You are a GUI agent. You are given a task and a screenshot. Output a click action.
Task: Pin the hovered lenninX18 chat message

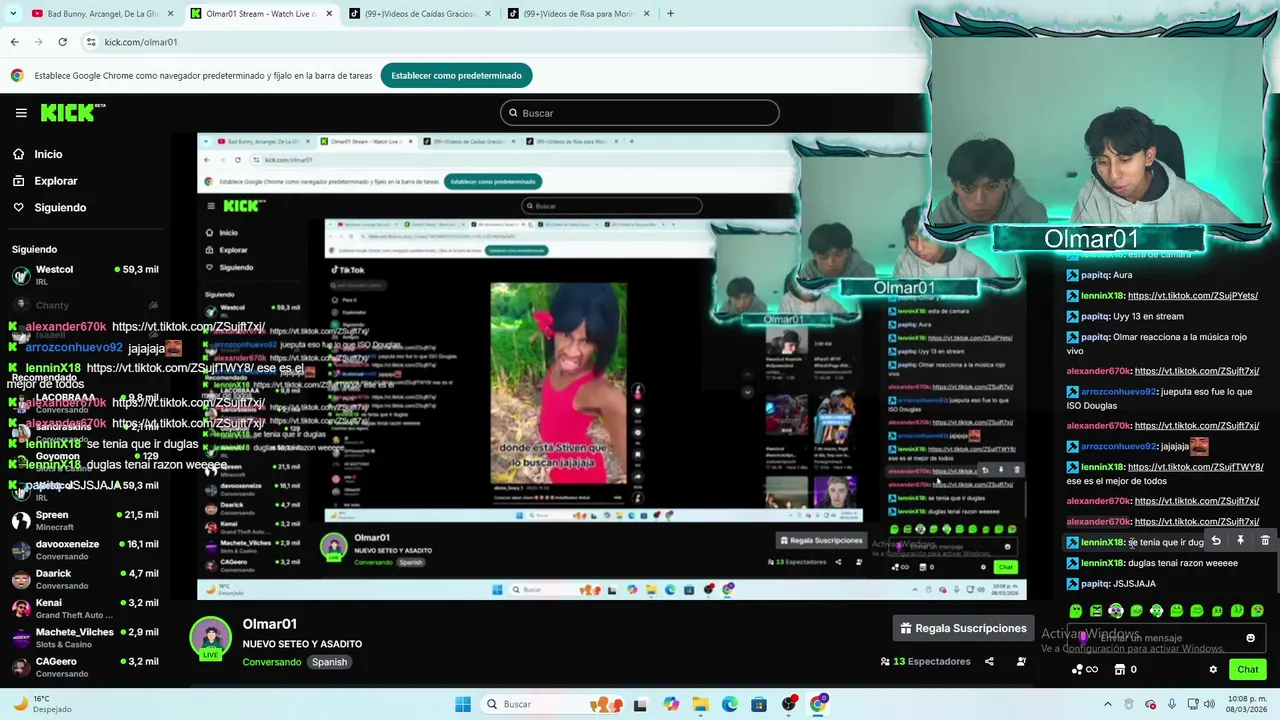pyautogui.click(x=1240, y=541)
